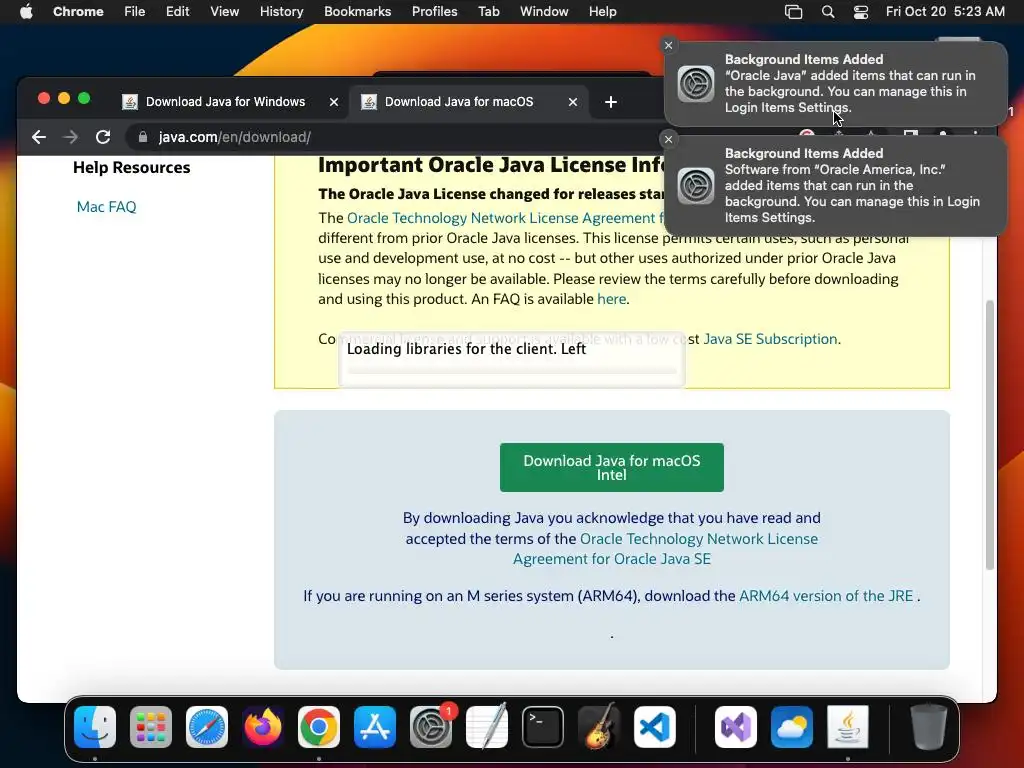
Task: Dismiss the Oracle America notification
Action: pos(668,139)
